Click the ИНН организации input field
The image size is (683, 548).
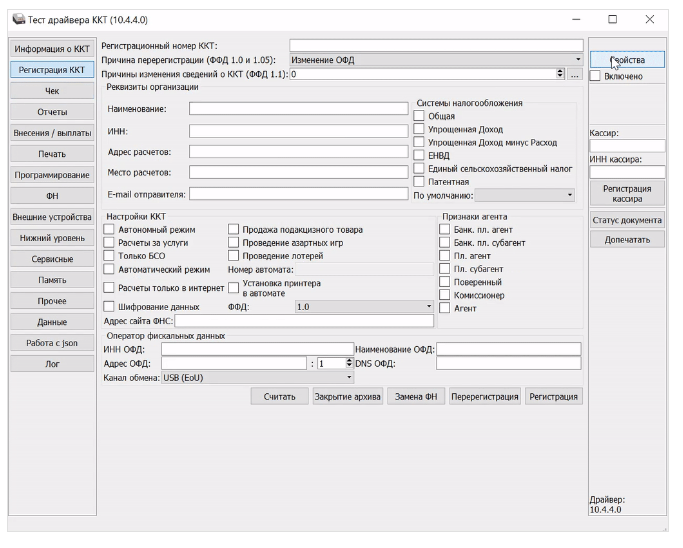pos(298,130)
